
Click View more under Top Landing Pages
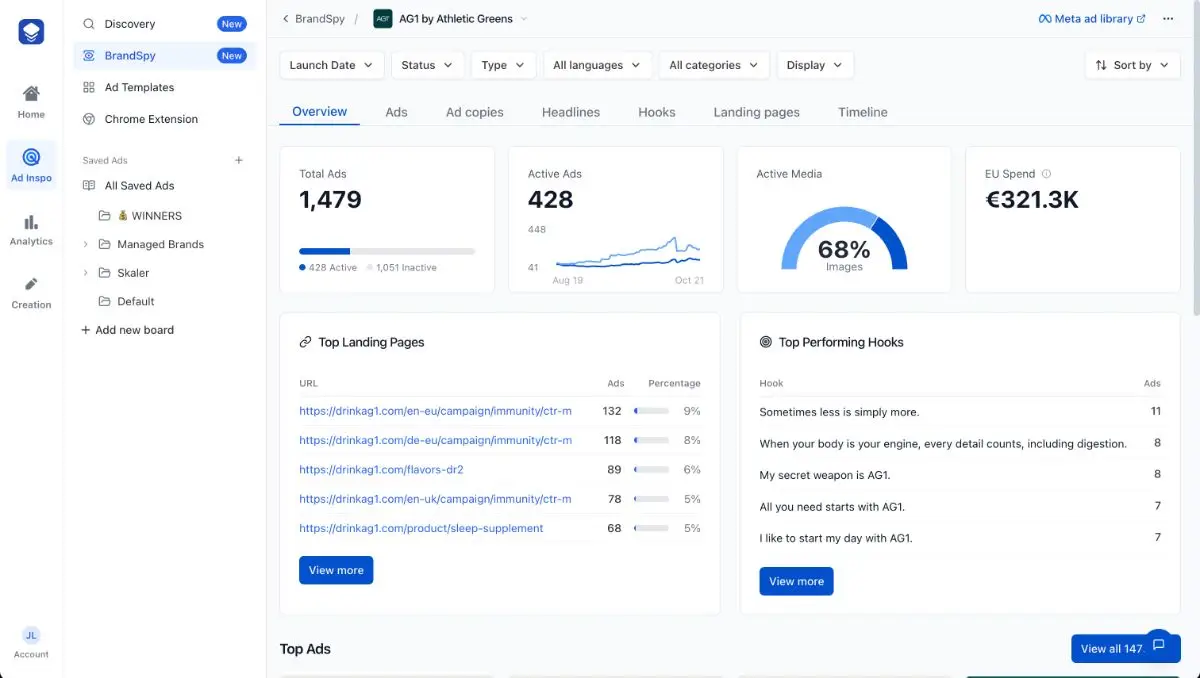(336, 570)
